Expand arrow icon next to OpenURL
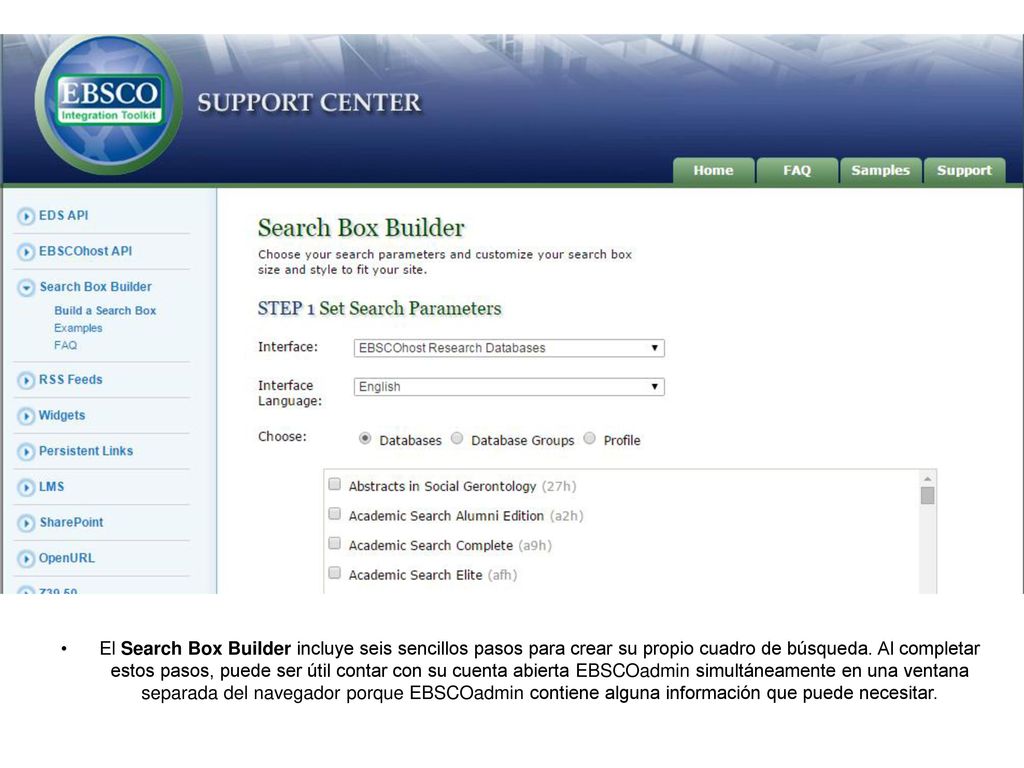The height and width of the screenshot is (768, 1024). [x=26, y=559]
